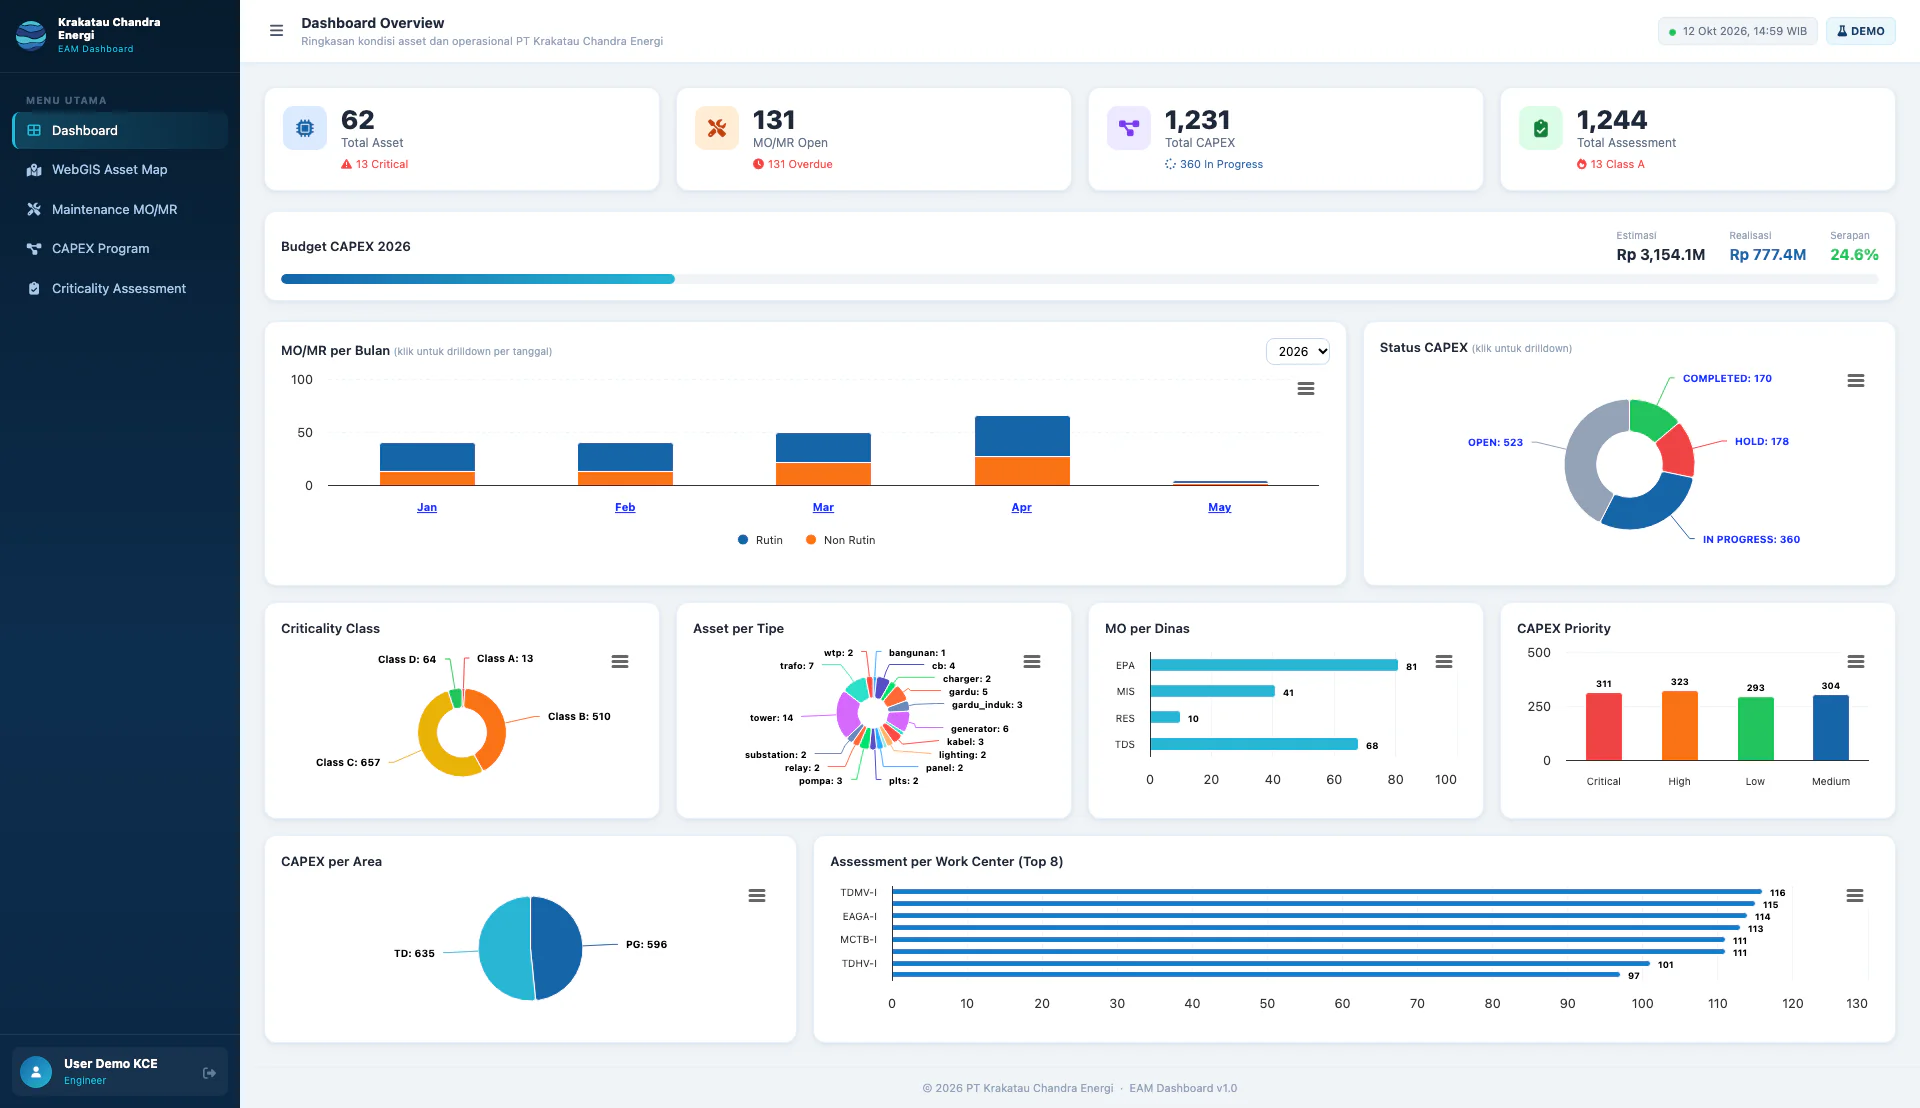The image size is (1920, 1108).
Task: Toggle the Rutin legend series
Action: pos(760,540)
